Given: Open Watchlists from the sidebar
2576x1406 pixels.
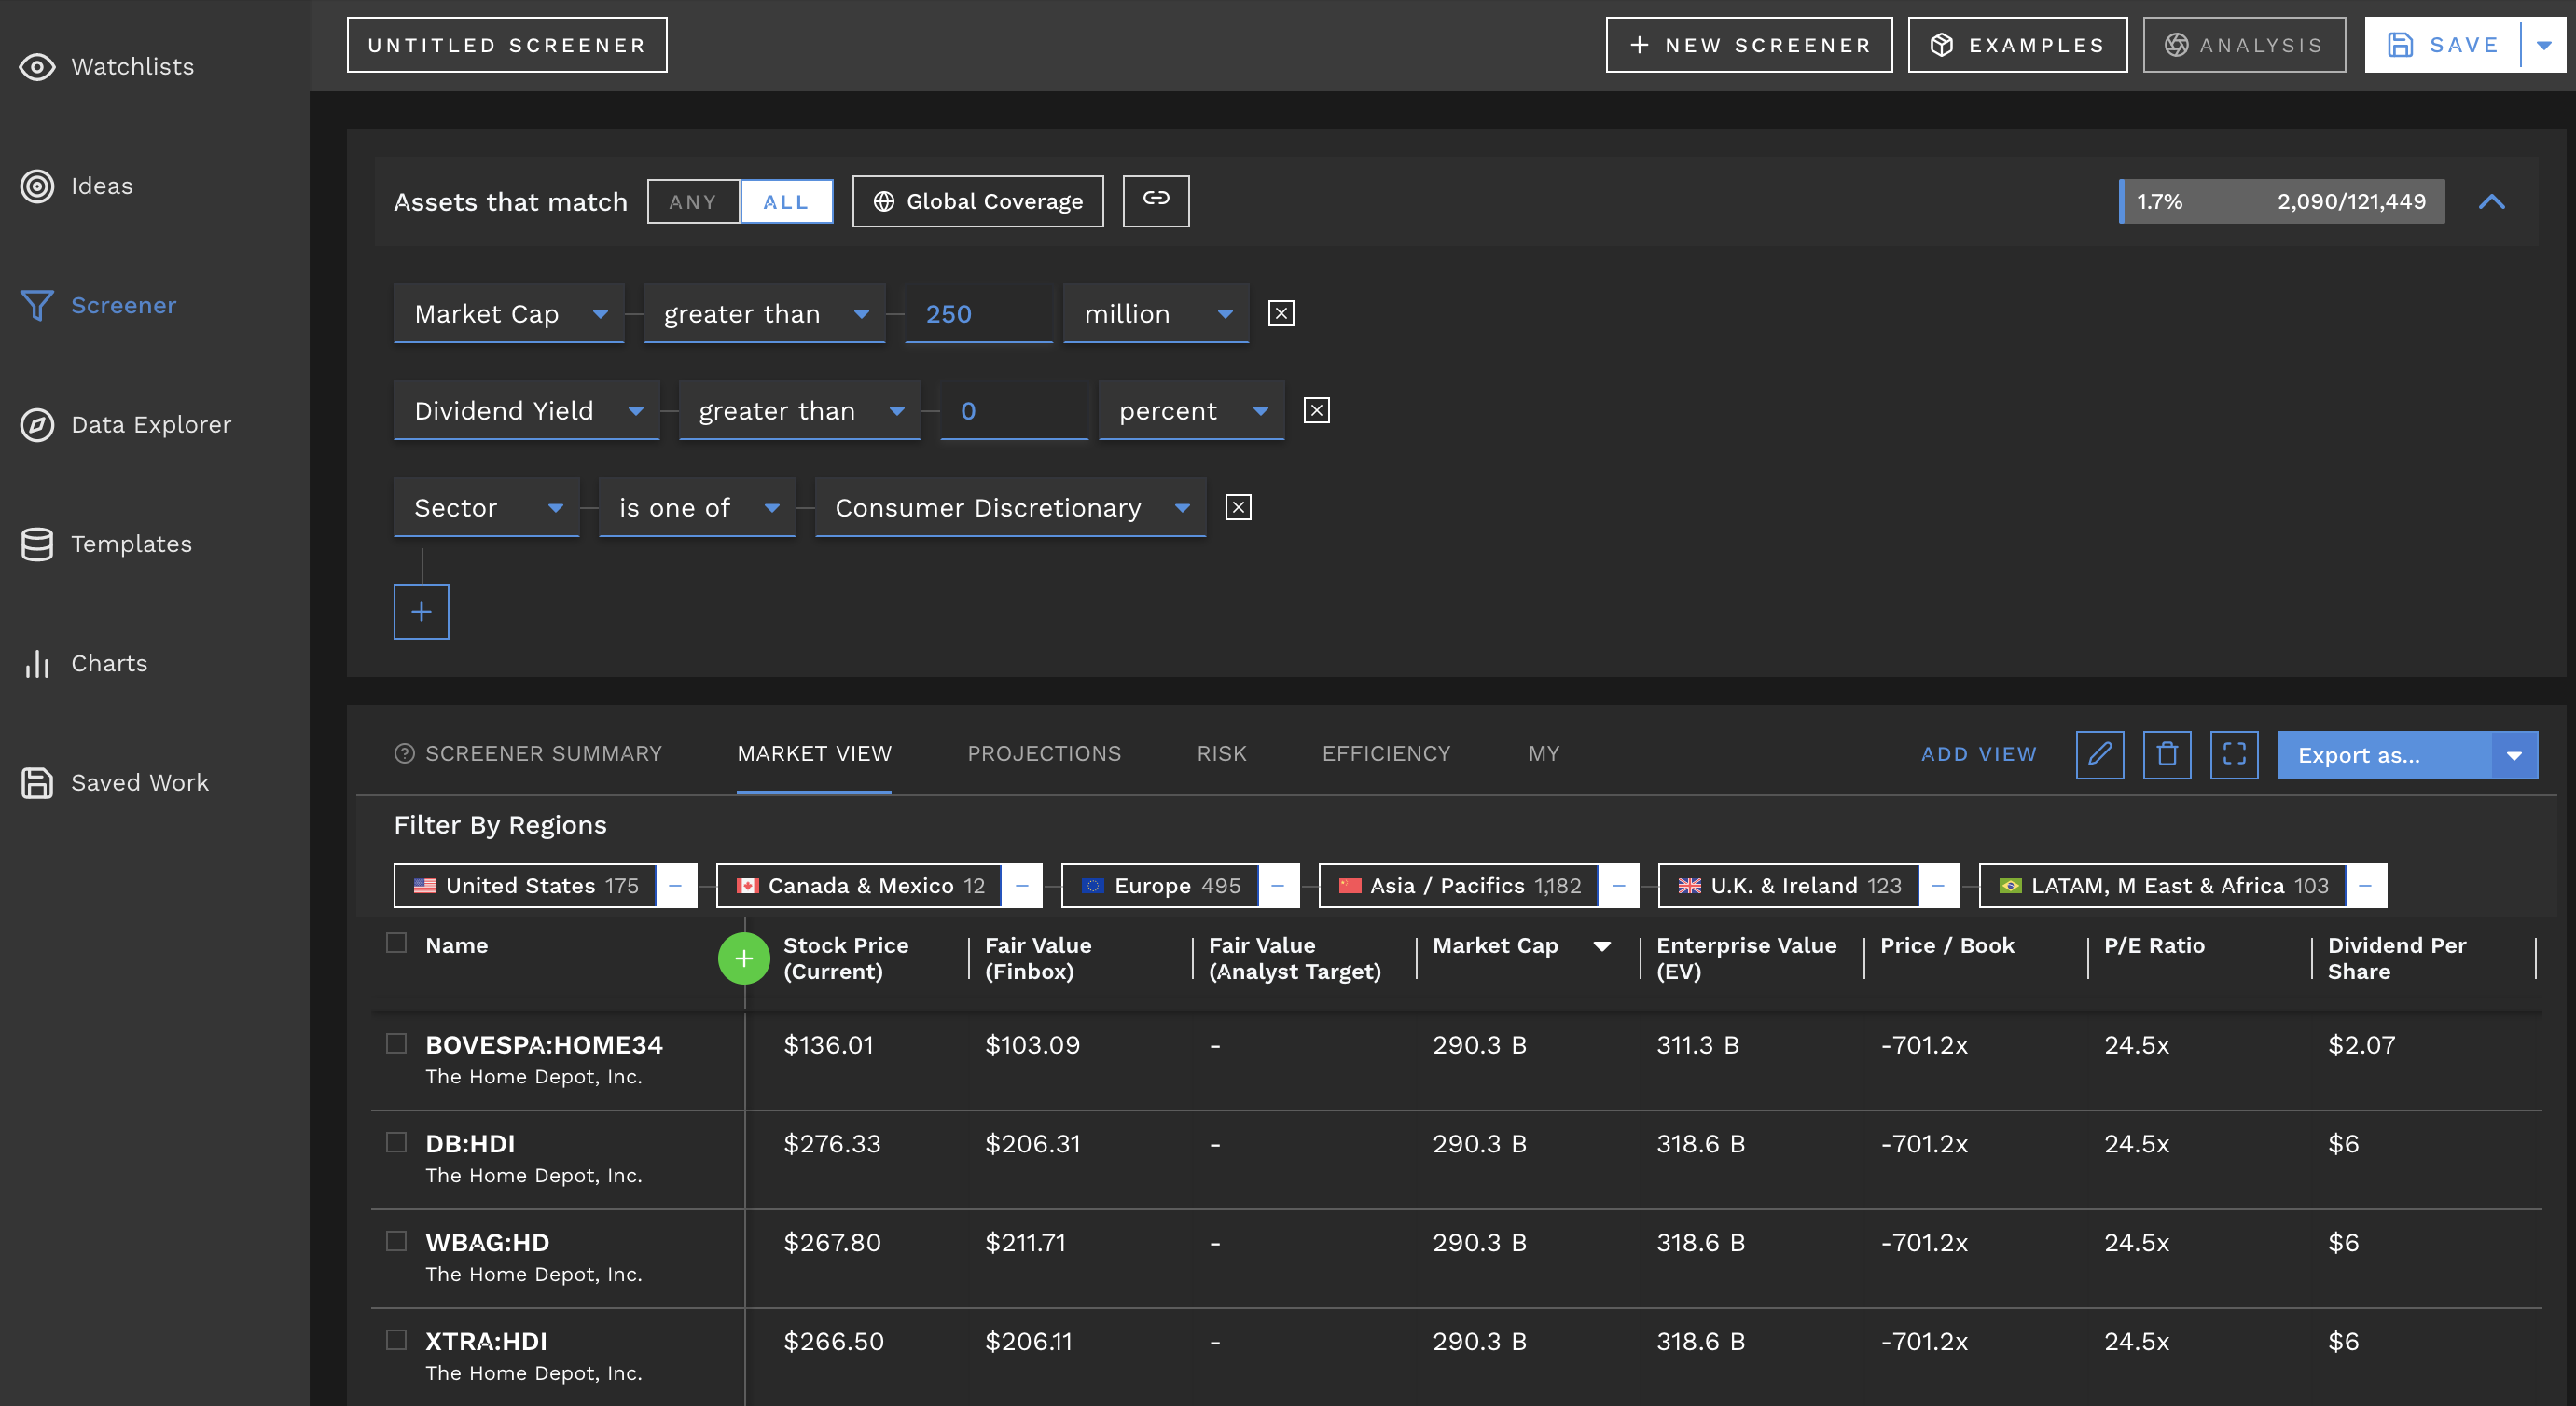Looking at the screenshot, I should click(132, 67).
